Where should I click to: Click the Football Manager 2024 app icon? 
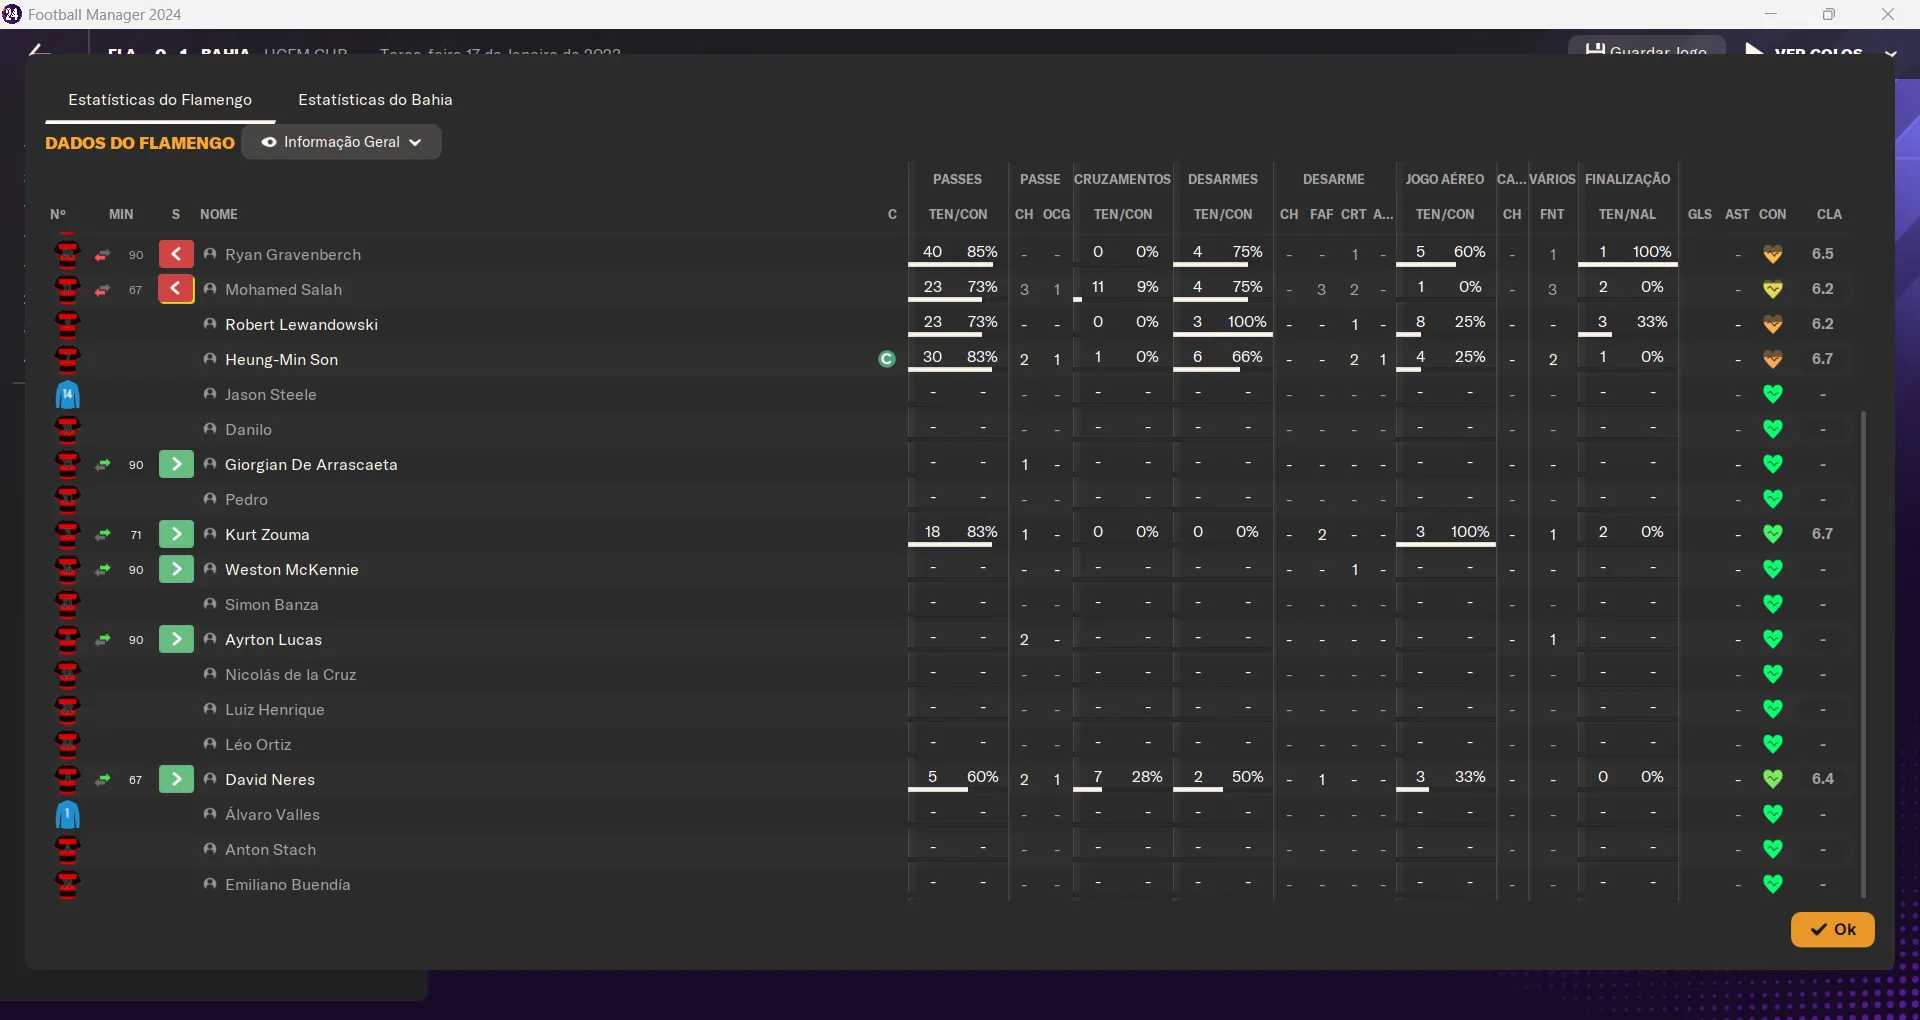pyautogui.click(x=12, y=14)
